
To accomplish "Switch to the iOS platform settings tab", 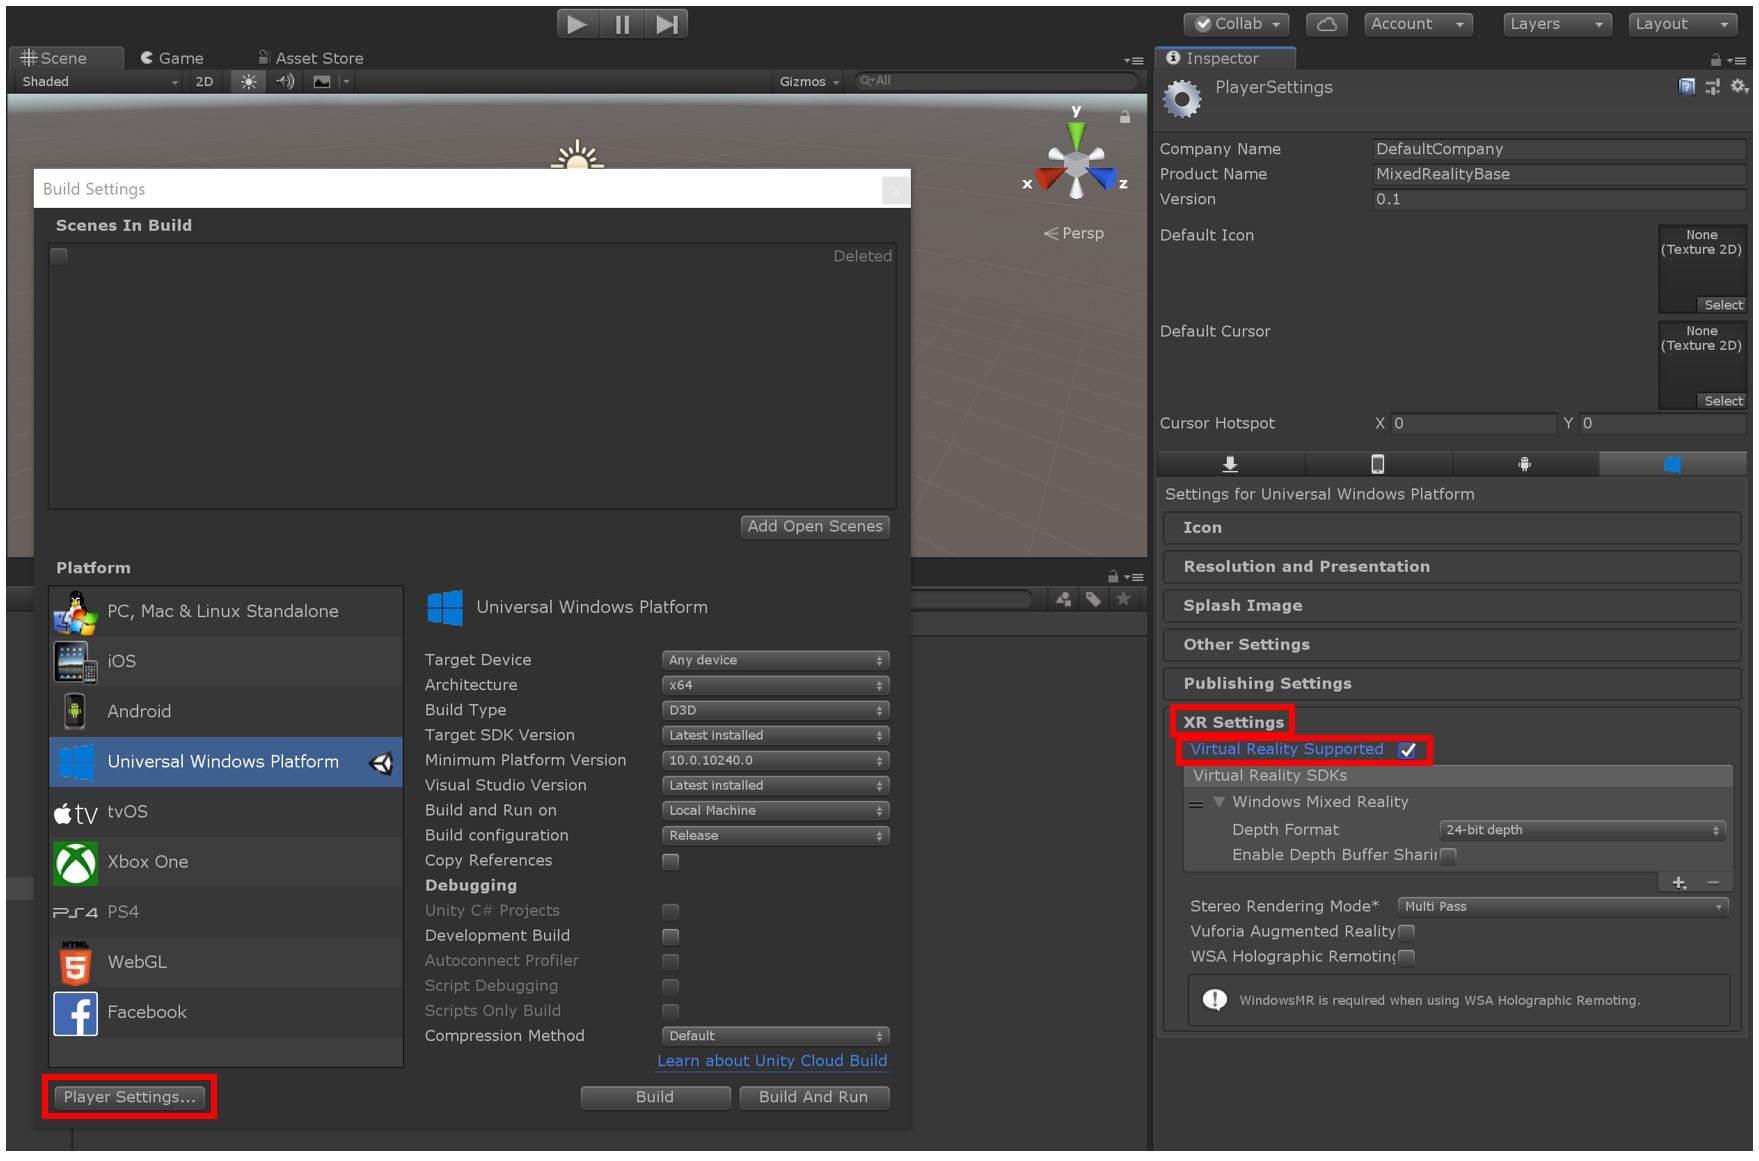I will (1379, 463).
